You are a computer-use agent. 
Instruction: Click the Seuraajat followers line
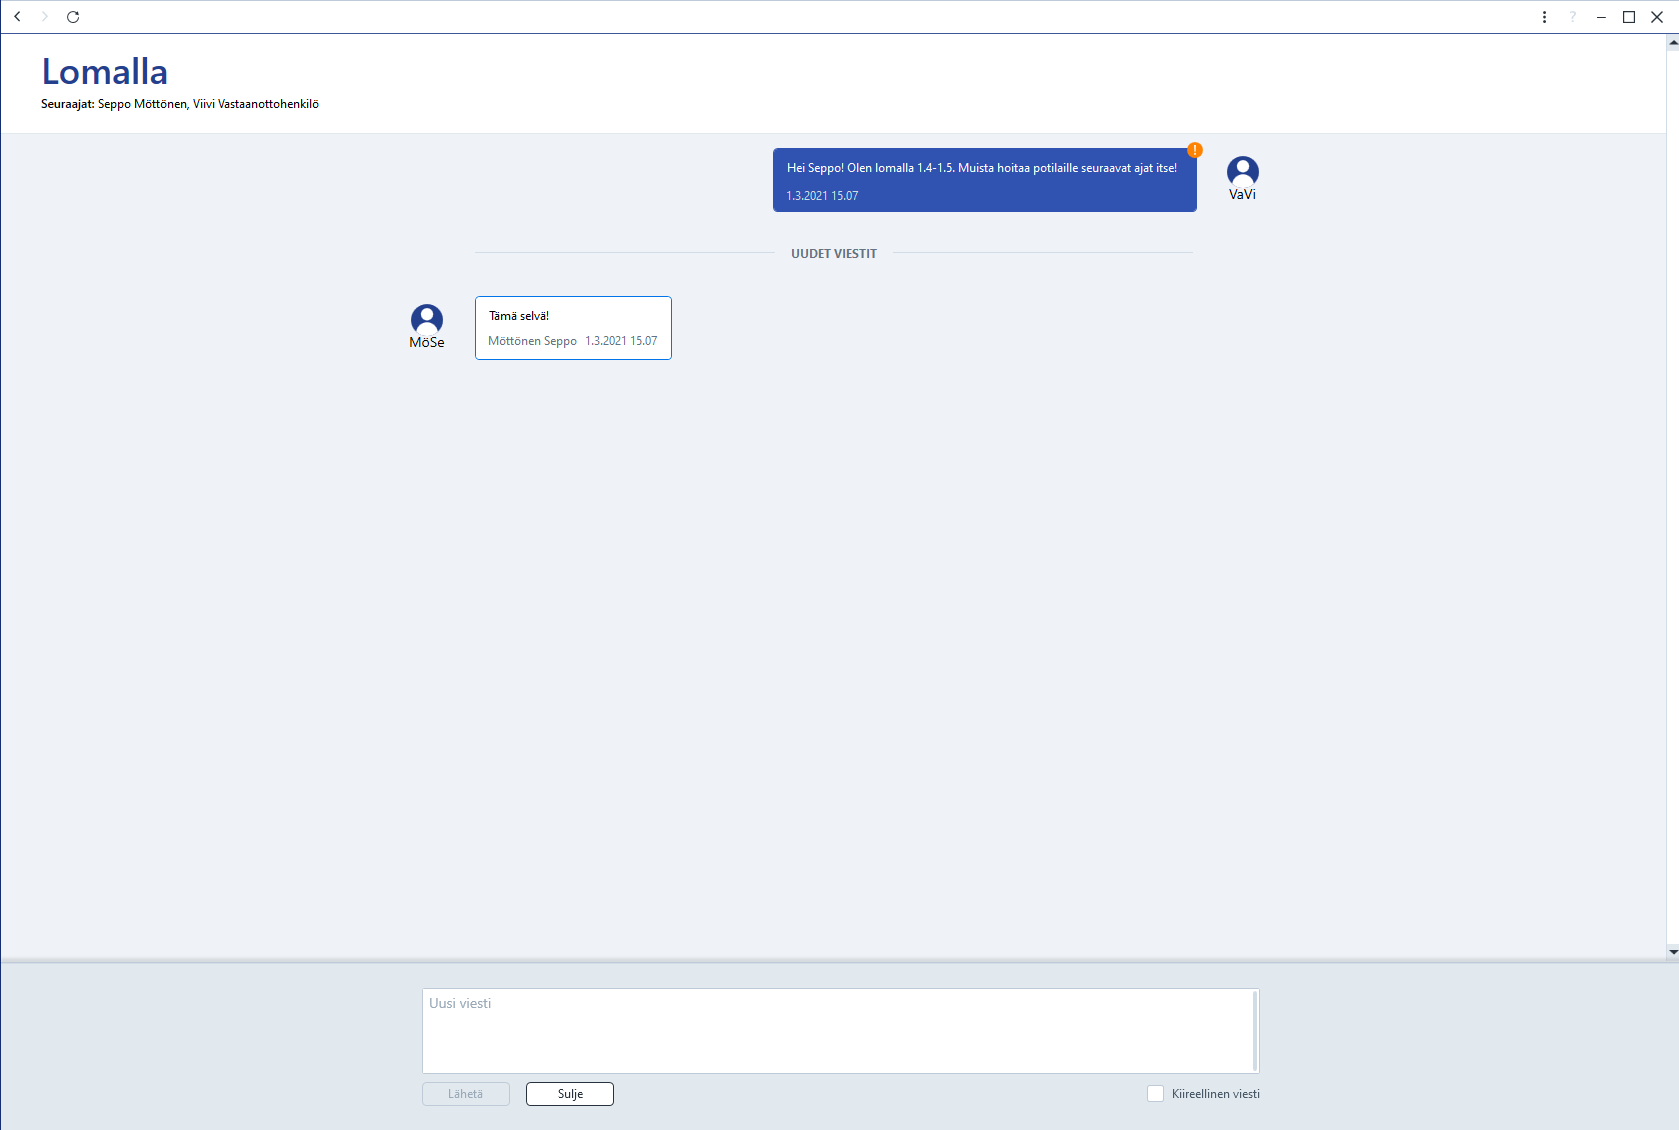coord(180,104)
